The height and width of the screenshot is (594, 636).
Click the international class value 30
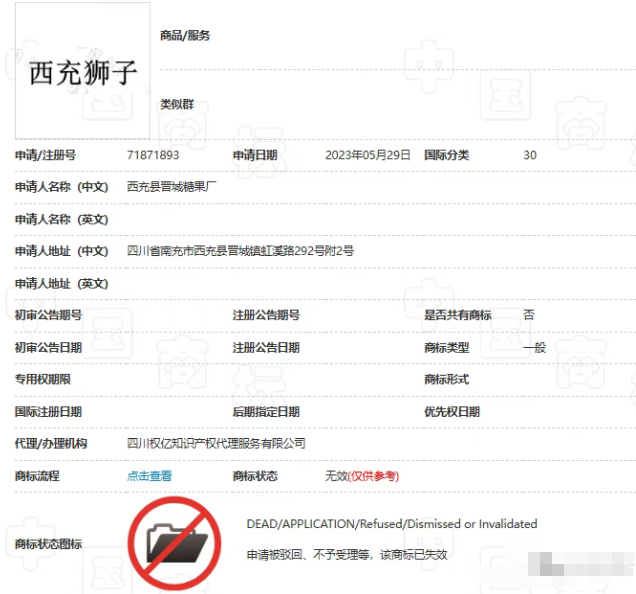click(530, 155)
